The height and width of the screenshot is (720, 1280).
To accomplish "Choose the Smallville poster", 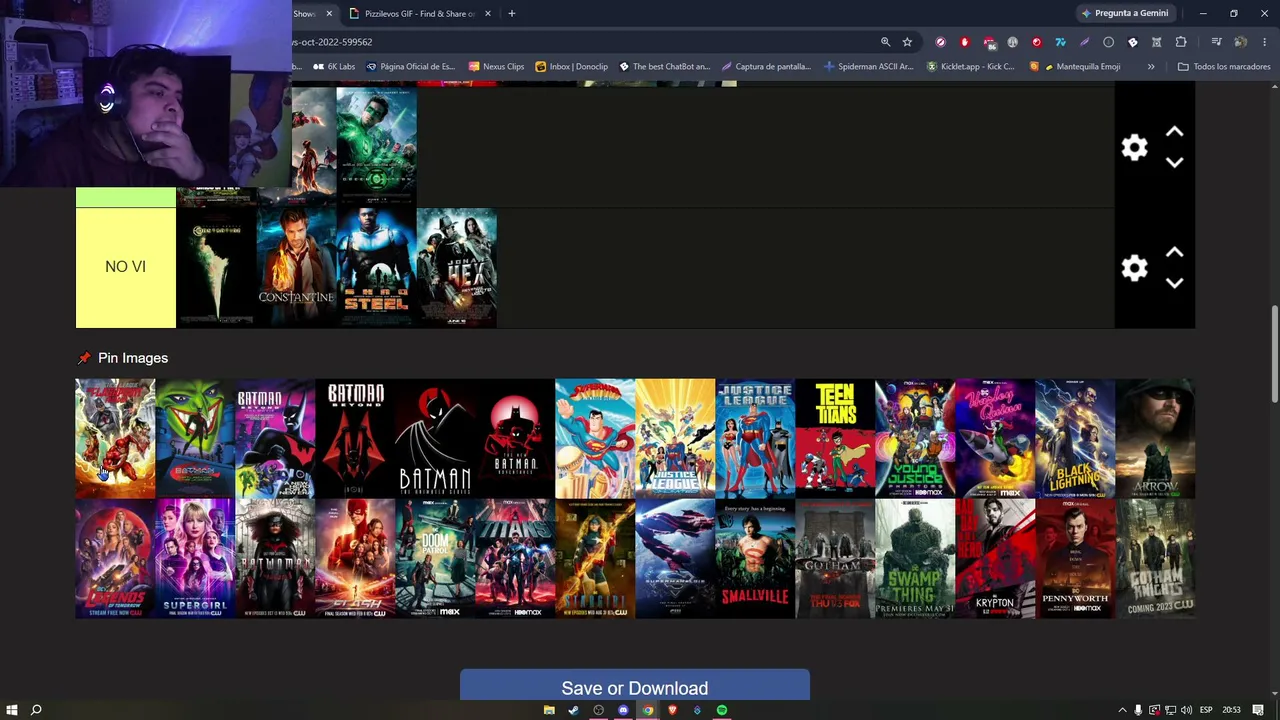I will coord(755,558).
